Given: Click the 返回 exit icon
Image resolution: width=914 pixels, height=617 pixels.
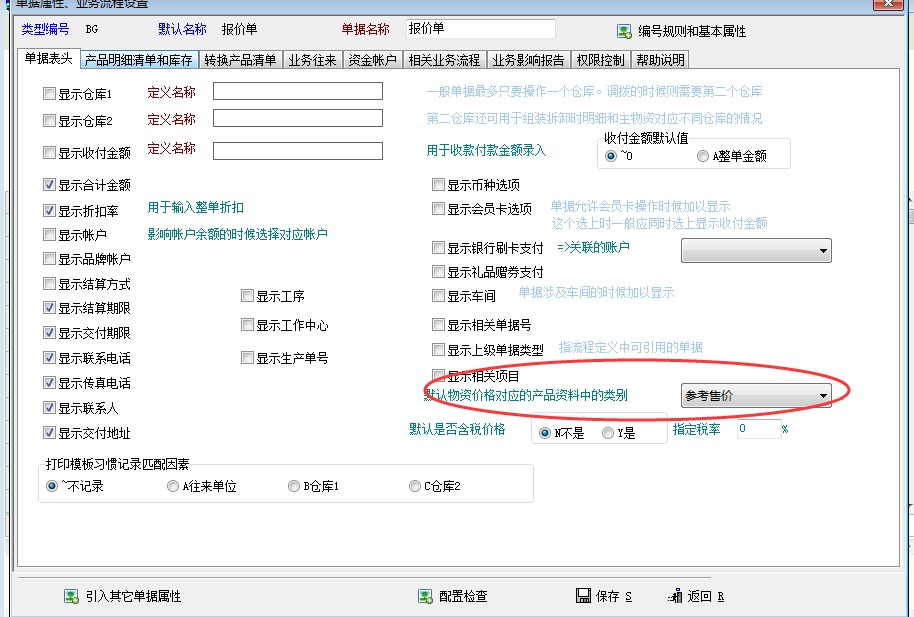Looking at the screenshot, I should (x=675, y=596).
